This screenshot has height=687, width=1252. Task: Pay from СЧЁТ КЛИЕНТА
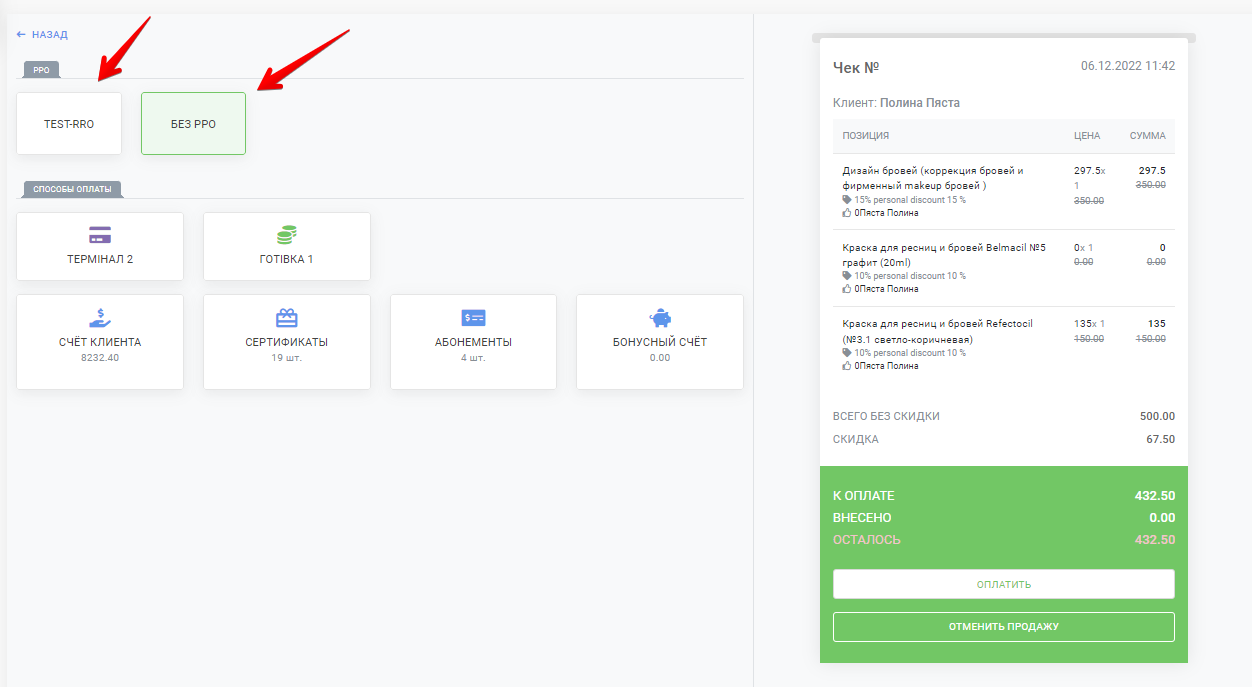click(100, 341)
